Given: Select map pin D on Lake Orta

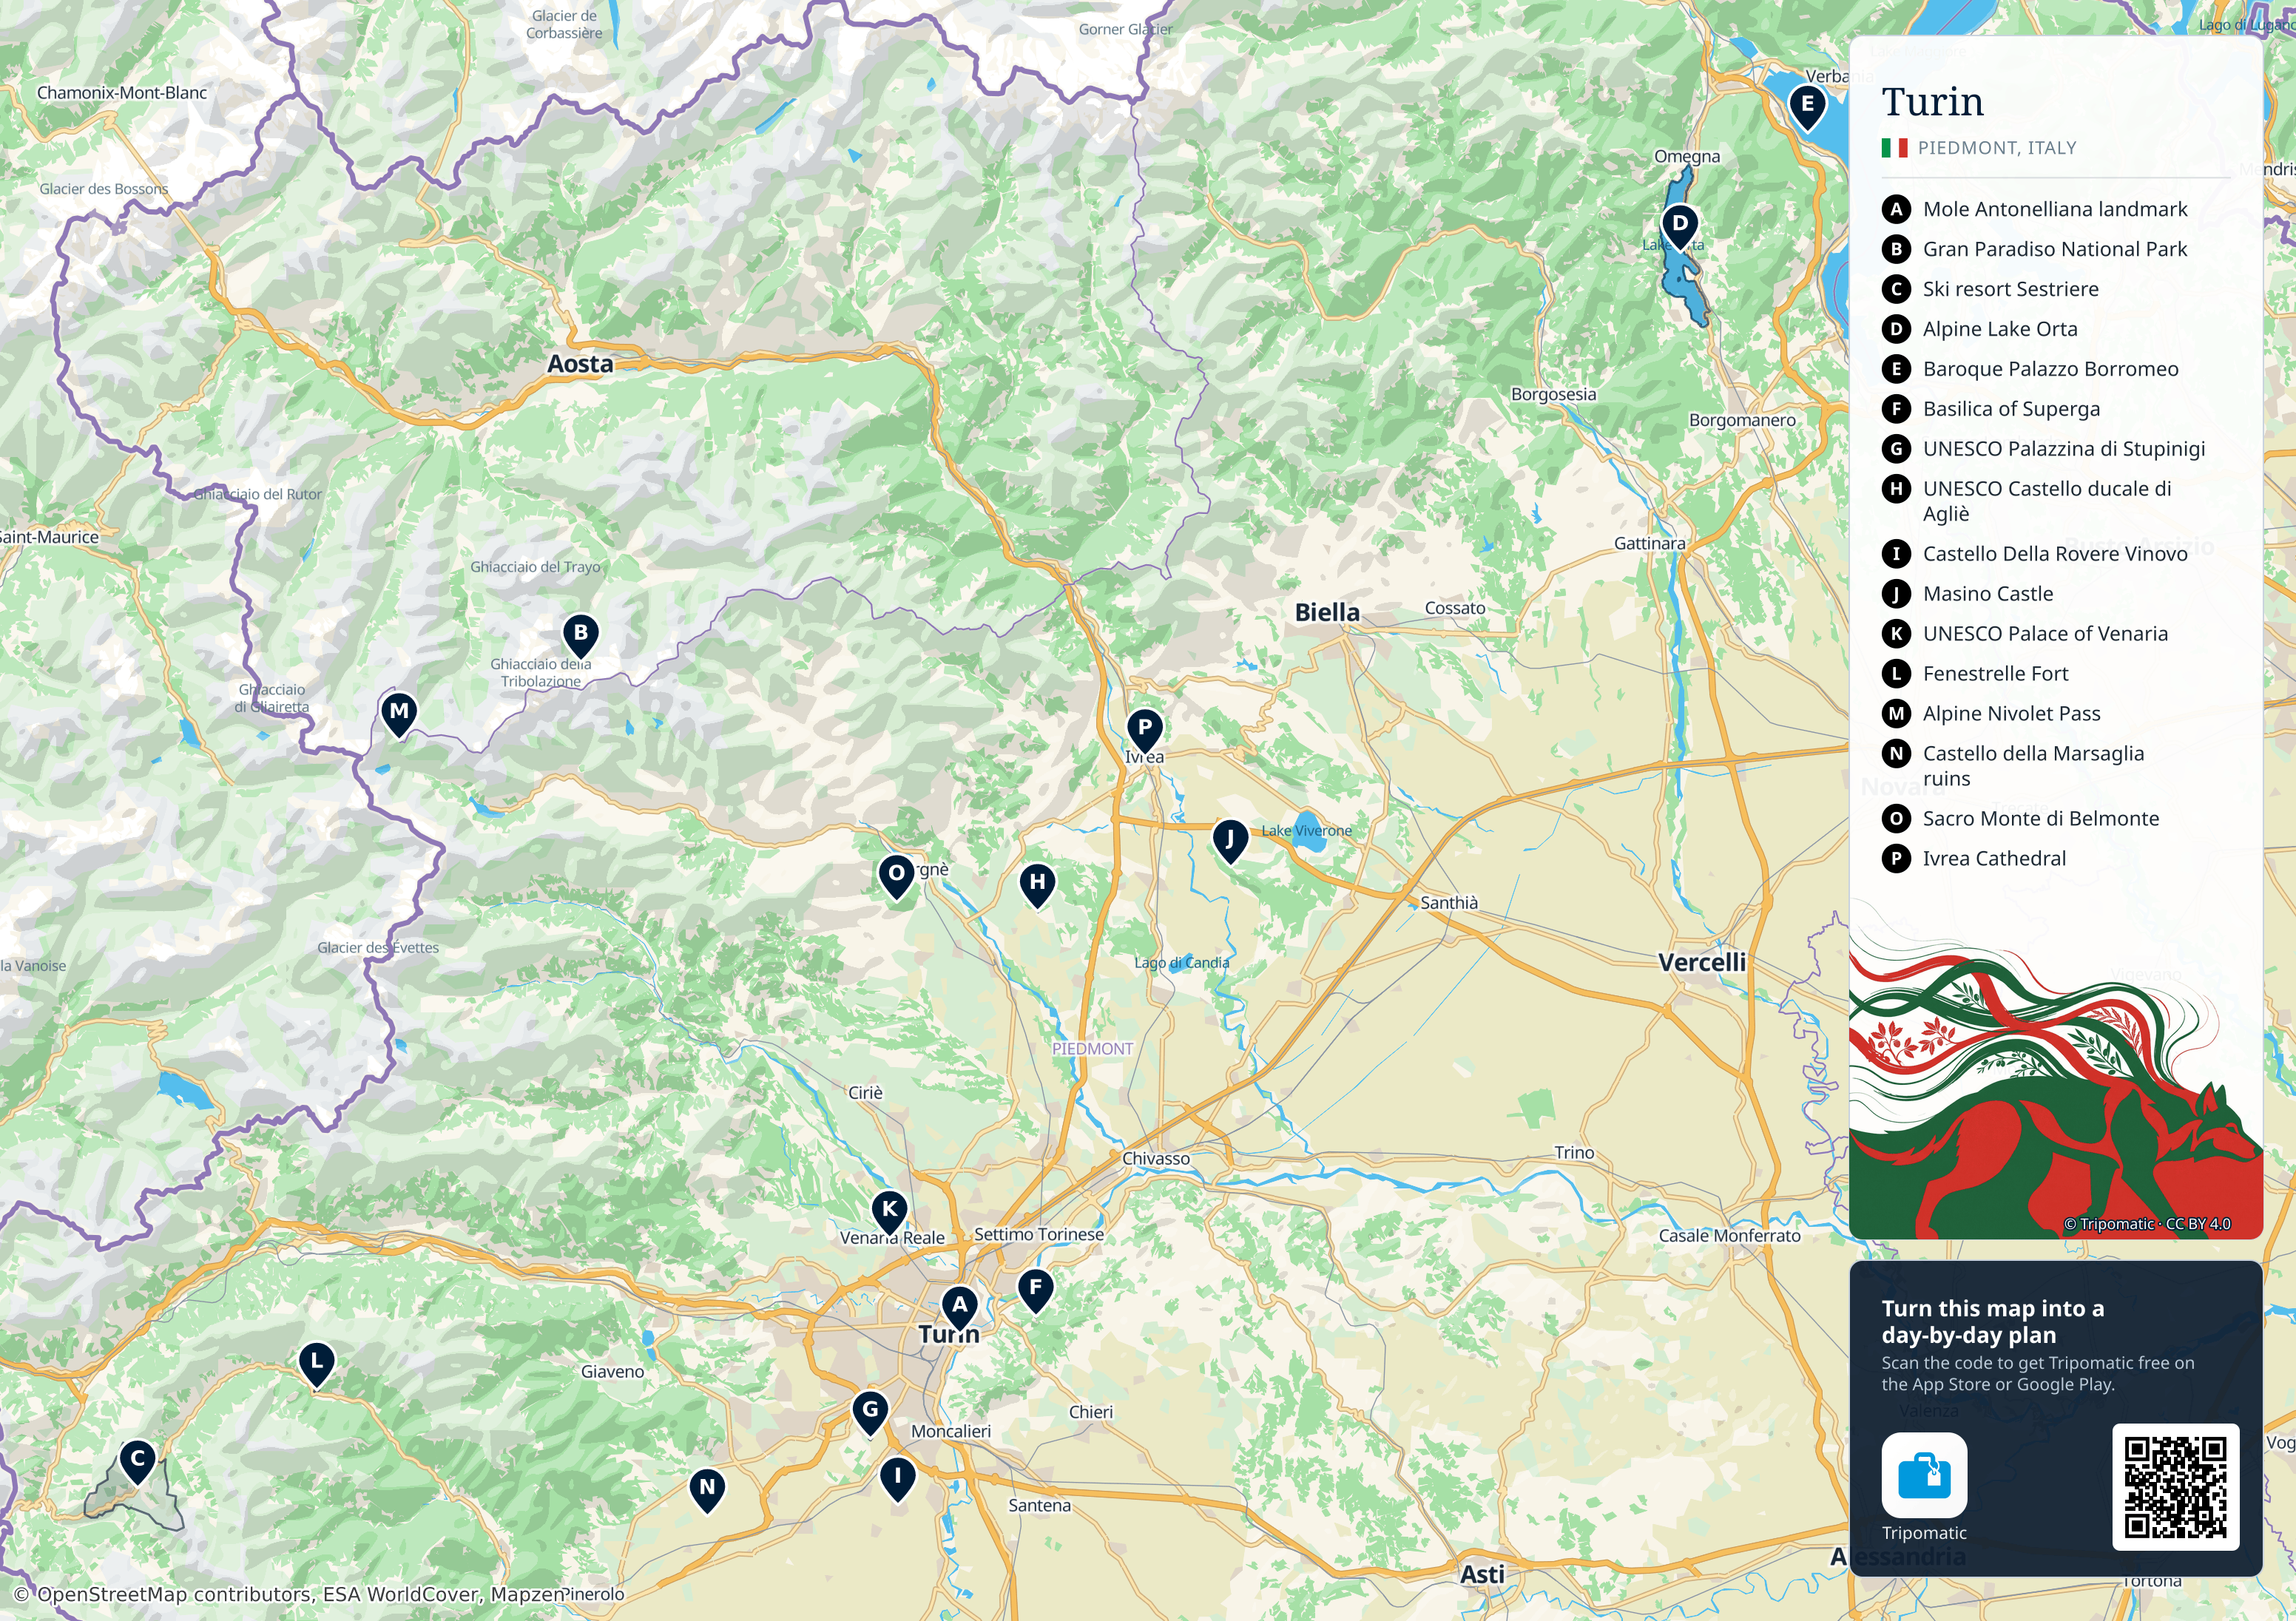Looking at the screenshot, I should pyautogui.click(x=1680, y=226).
